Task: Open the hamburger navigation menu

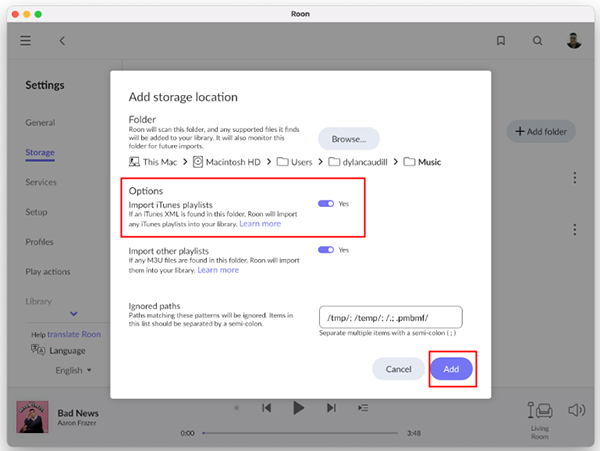Action: coord(25,41)
